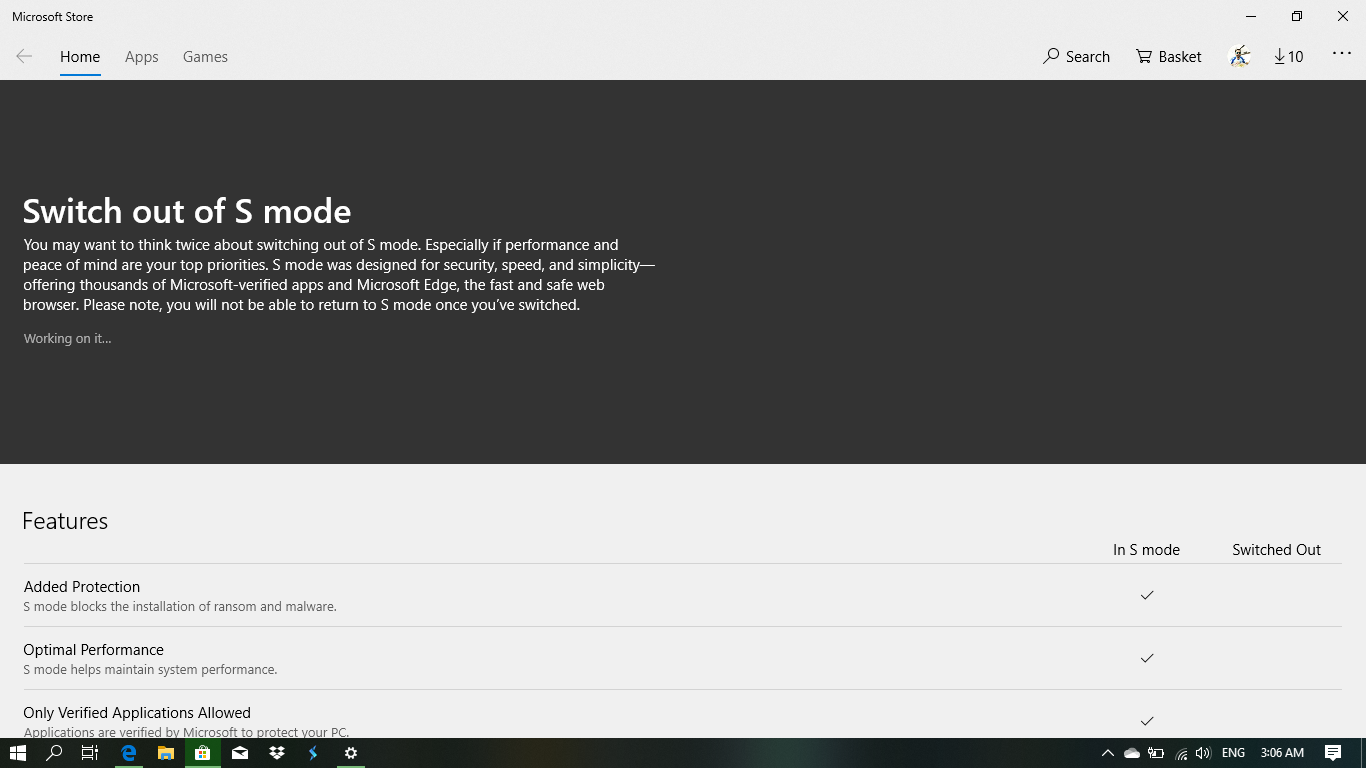Launch Microsoft Edge from taskbar

128,753
